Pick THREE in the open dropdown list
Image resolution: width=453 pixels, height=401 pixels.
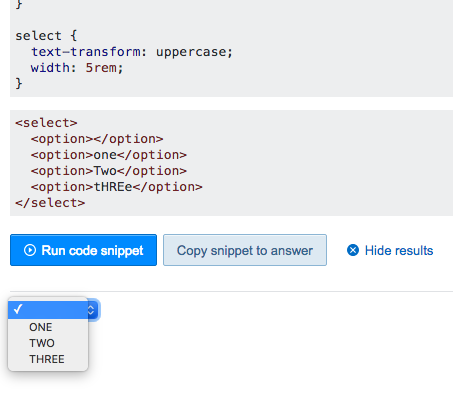[x=48, y=359]
